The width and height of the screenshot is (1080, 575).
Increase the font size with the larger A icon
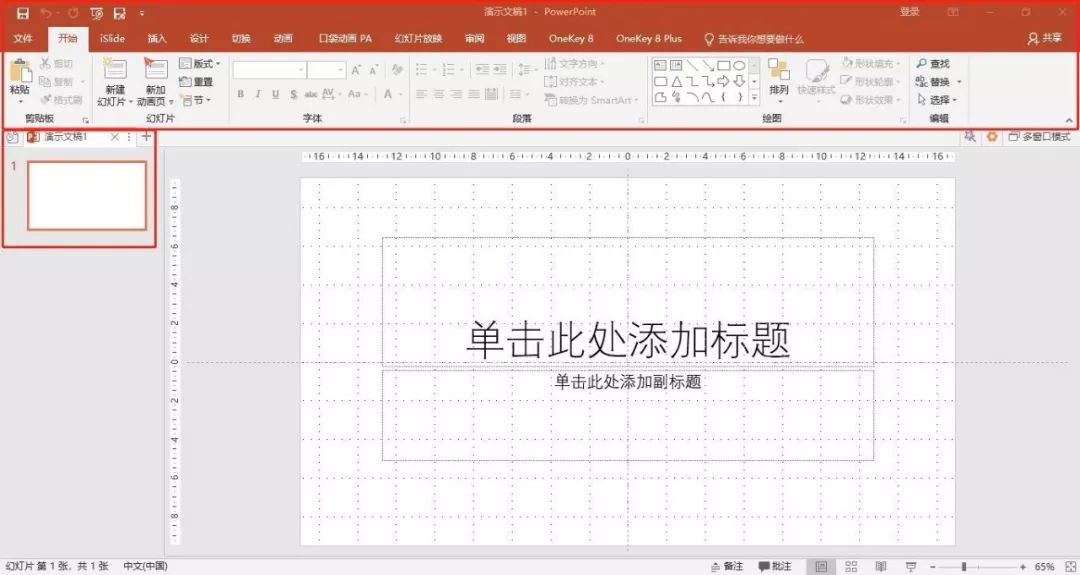(356, 70)
